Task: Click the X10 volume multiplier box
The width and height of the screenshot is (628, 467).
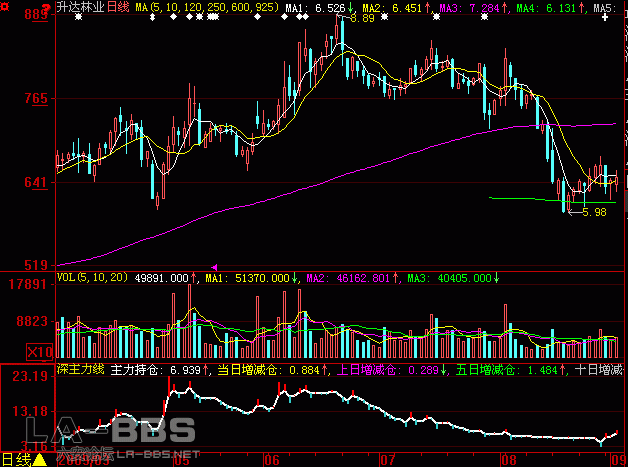Action: click(38, 352)
